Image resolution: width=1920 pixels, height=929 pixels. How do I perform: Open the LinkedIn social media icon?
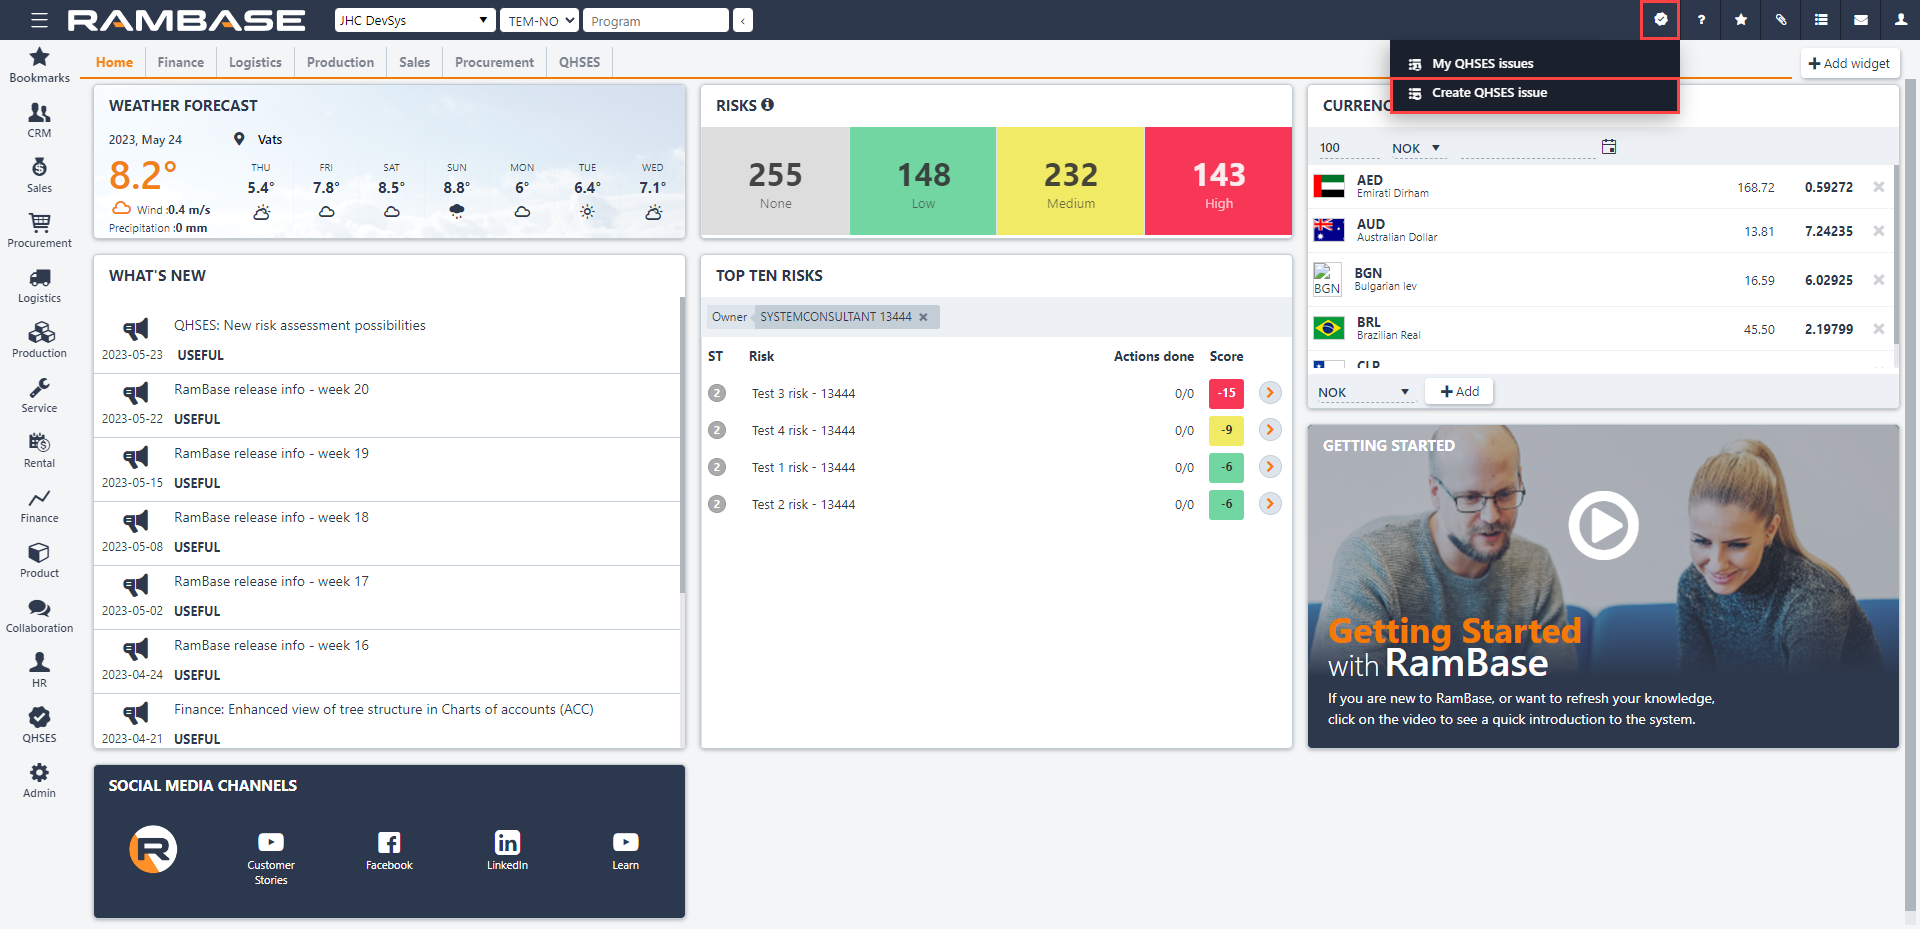pyautogui.click(x=507, y=849)
